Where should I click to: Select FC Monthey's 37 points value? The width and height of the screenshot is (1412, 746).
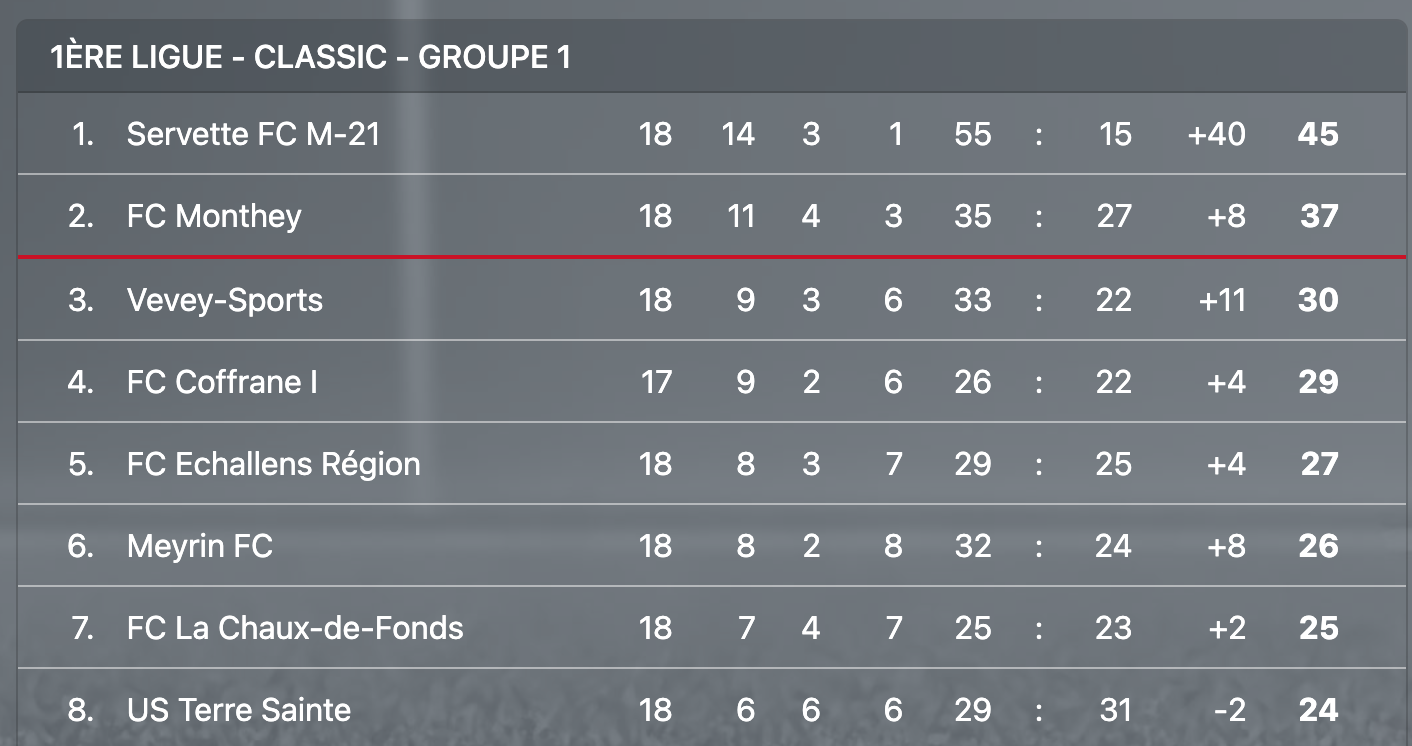tap(1318, 216)
